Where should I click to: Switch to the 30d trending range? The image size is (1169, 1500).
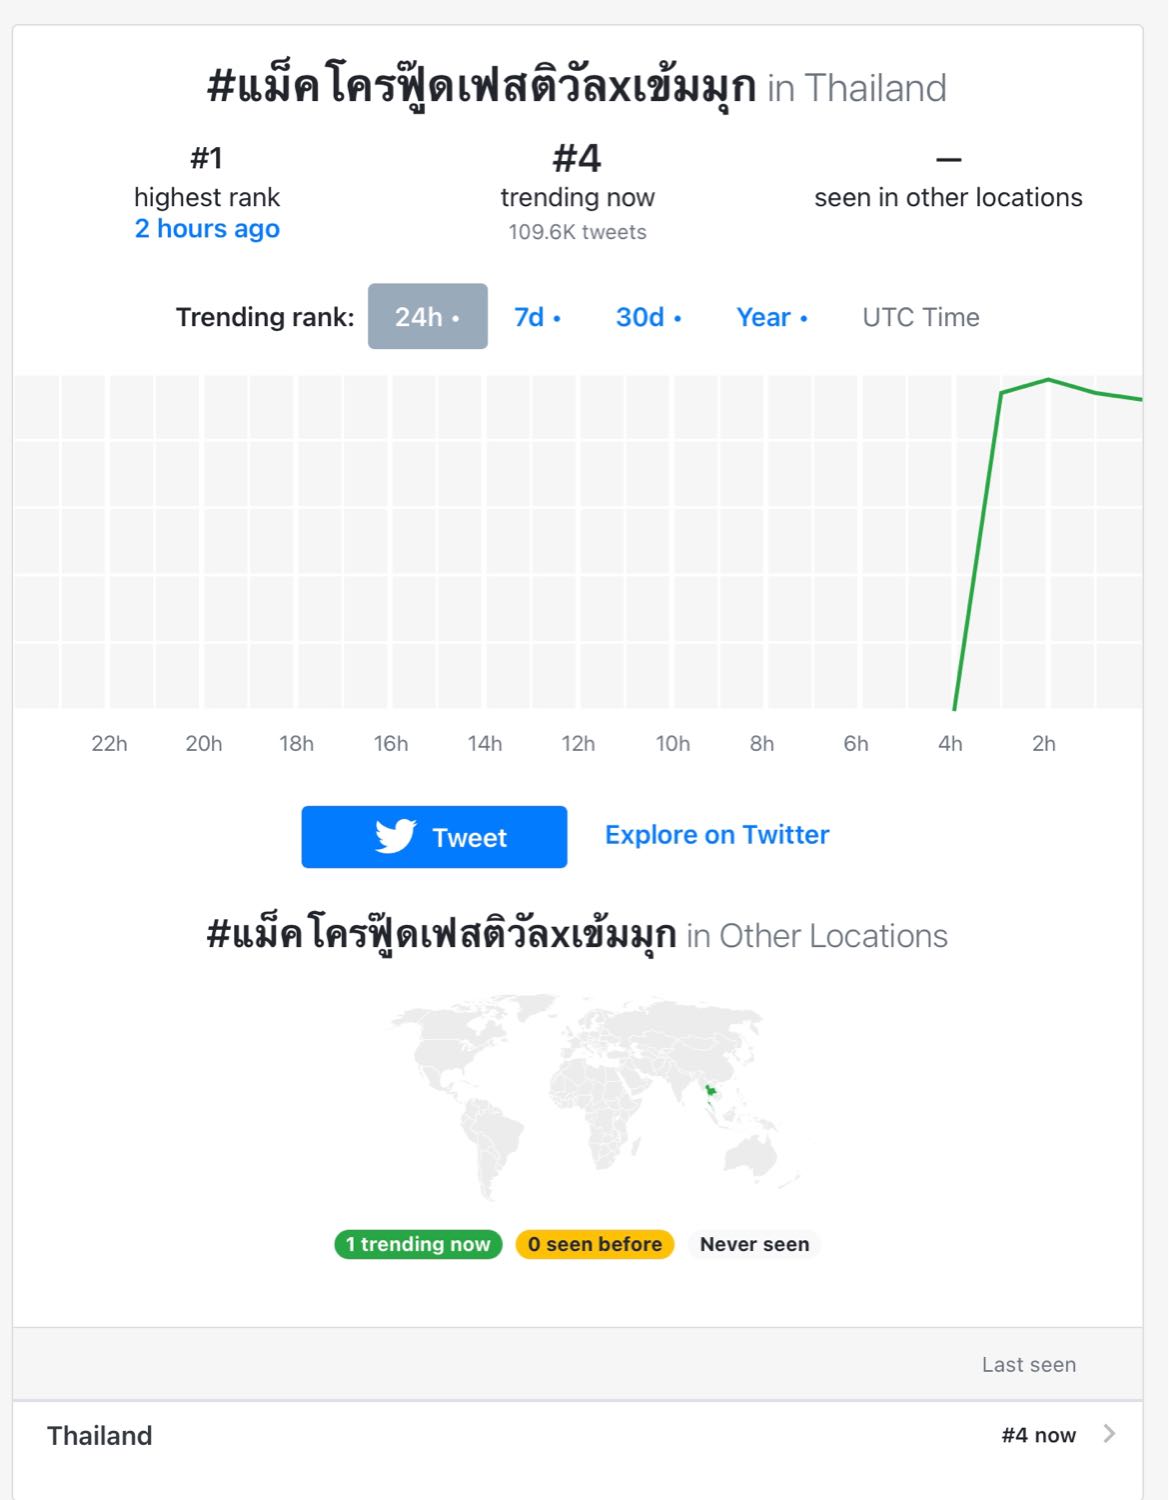648,317
